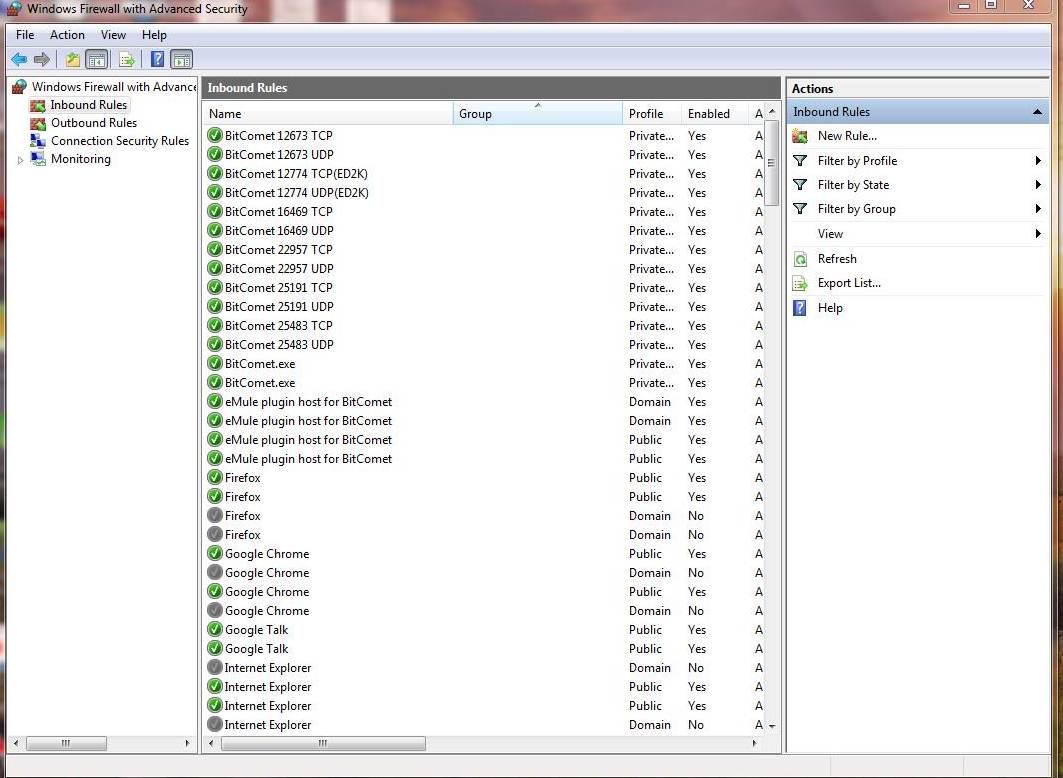Sort by the Profile column header
Image resolution: width=1063 pixels, height=778 pixels.
(x=652, y=114)
